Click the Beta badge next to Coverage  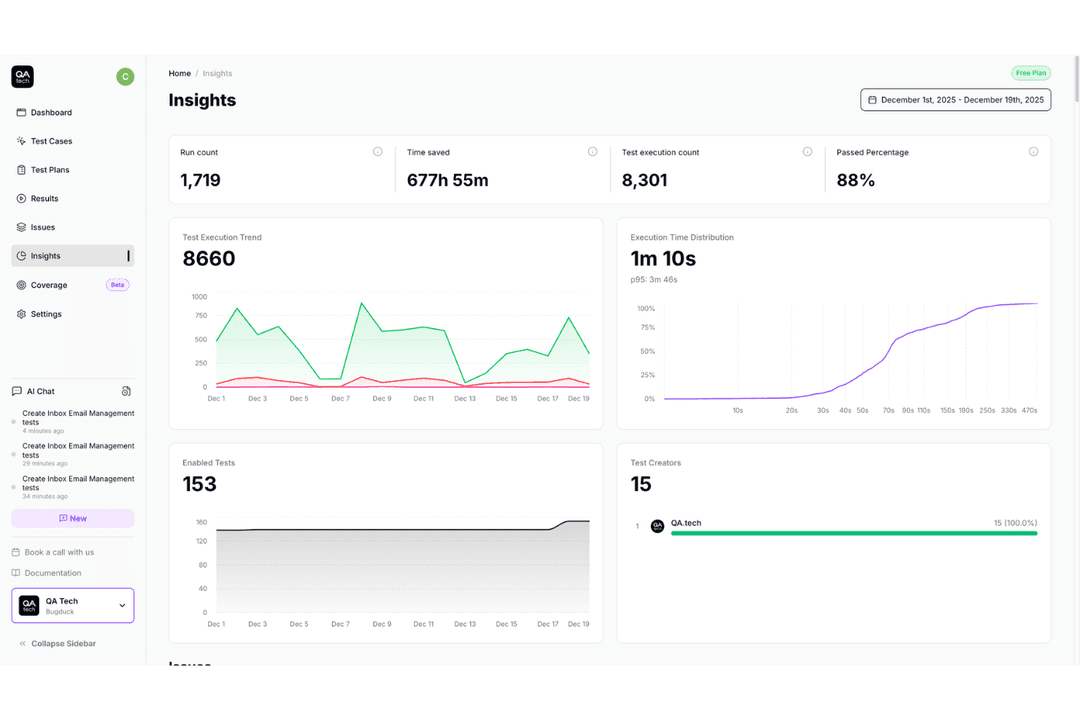[118, 285]
